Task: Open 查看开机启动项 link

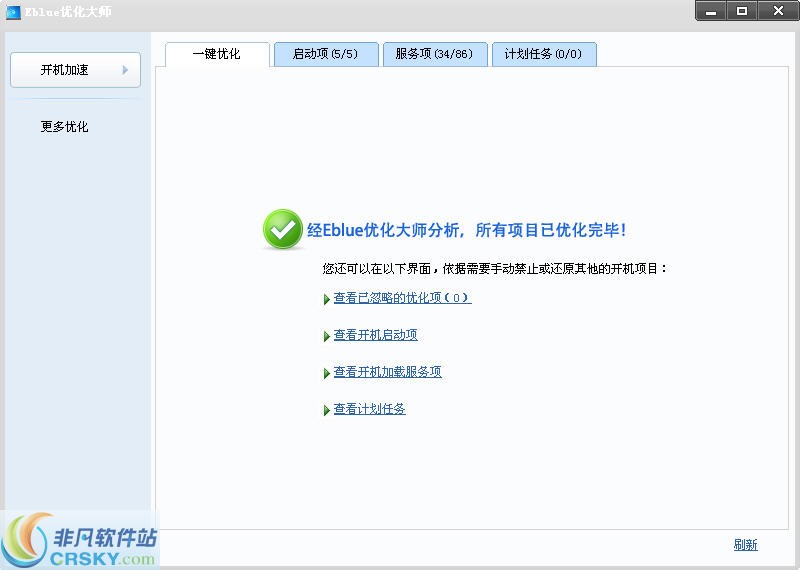Action: (376, 335)
